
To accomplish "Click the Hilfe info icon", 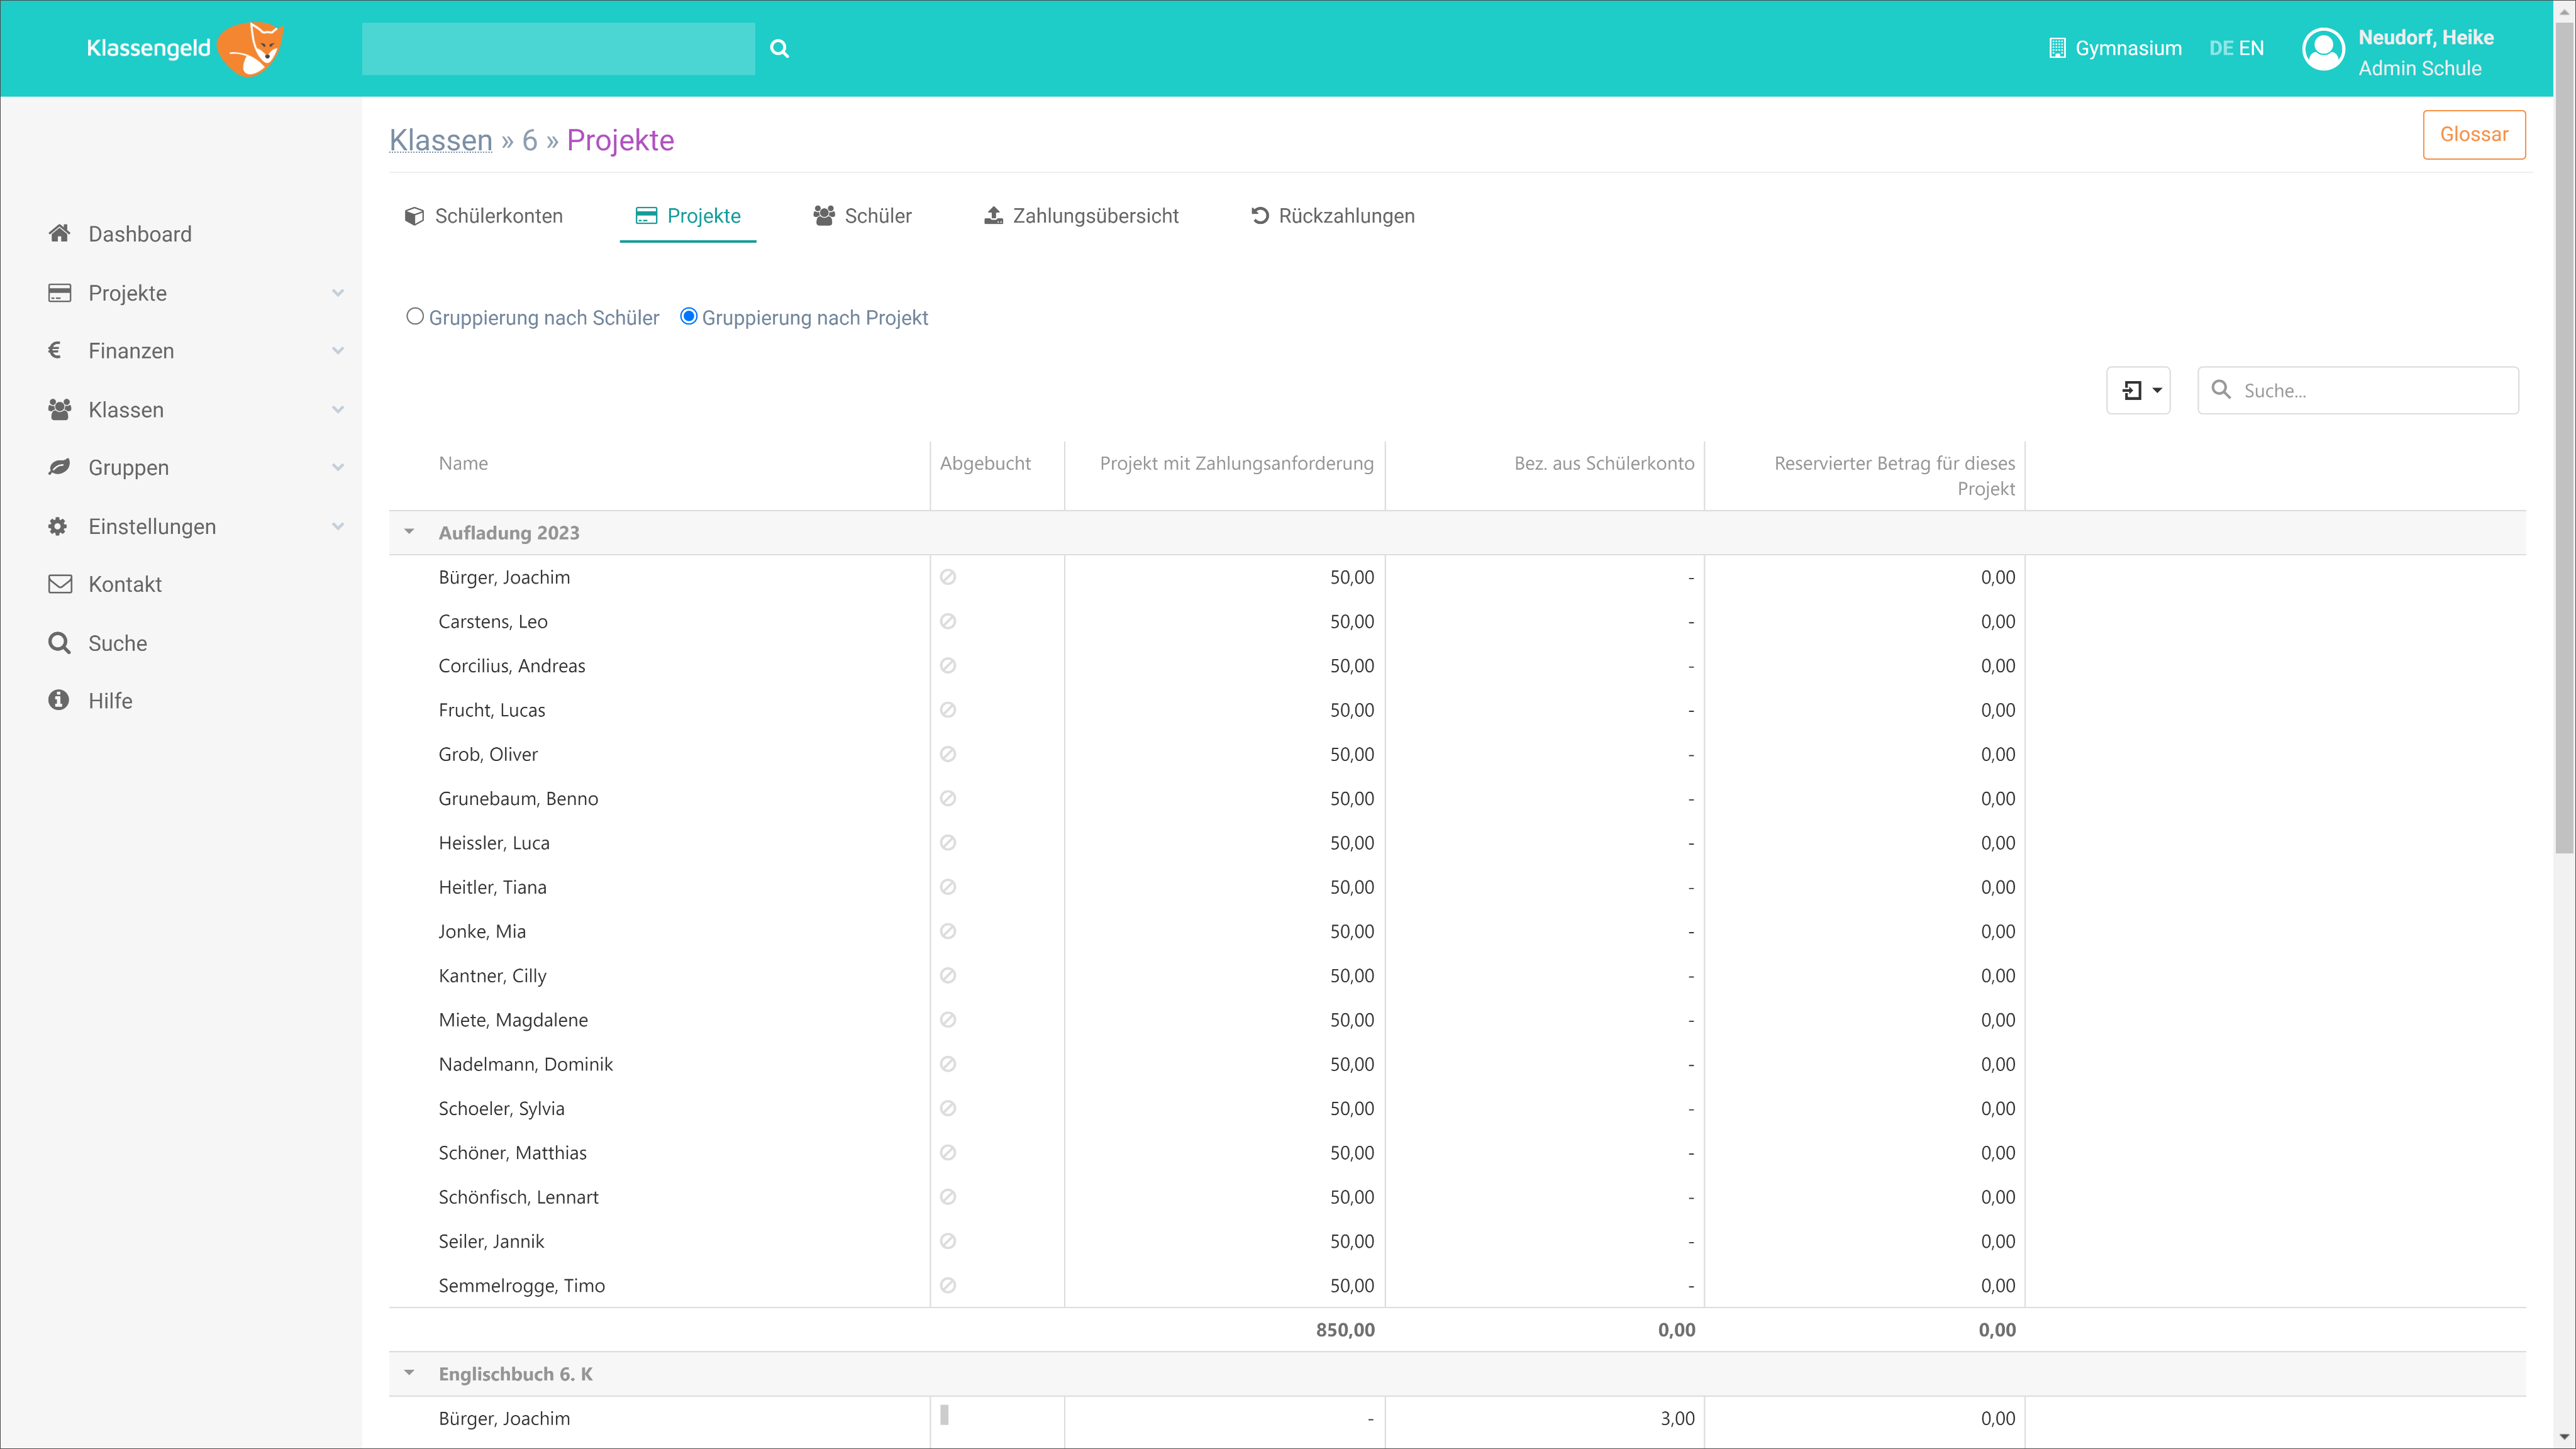I will click(x=59, y=700).
